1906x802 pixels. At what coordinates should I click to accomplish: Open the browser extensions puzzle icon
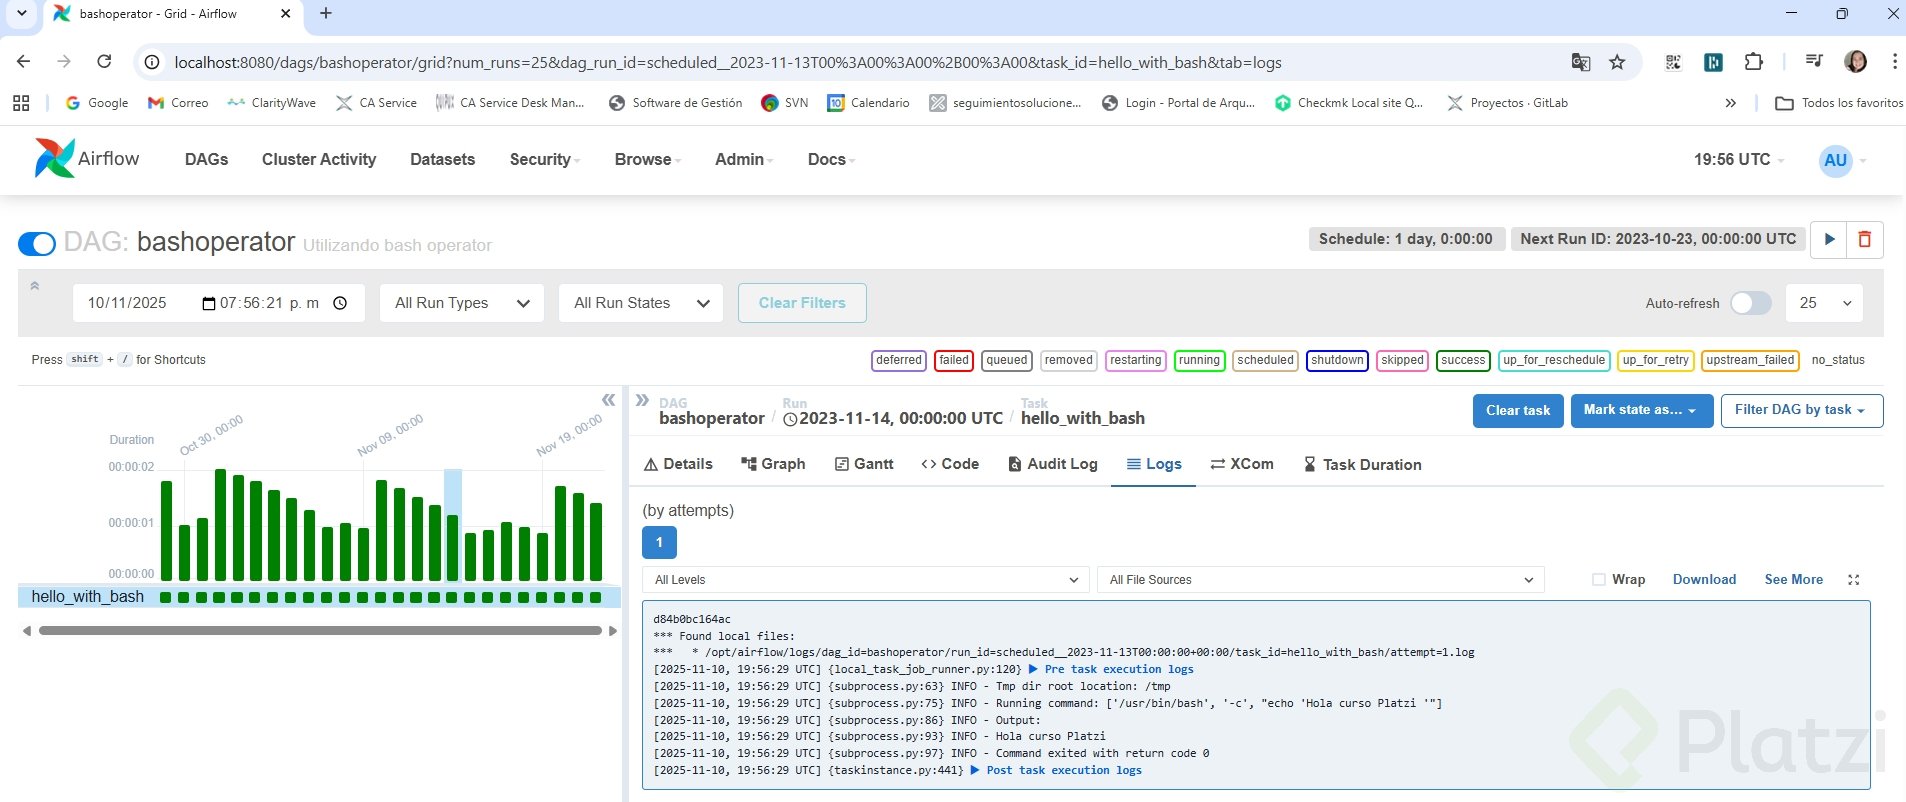point(1753,62)
